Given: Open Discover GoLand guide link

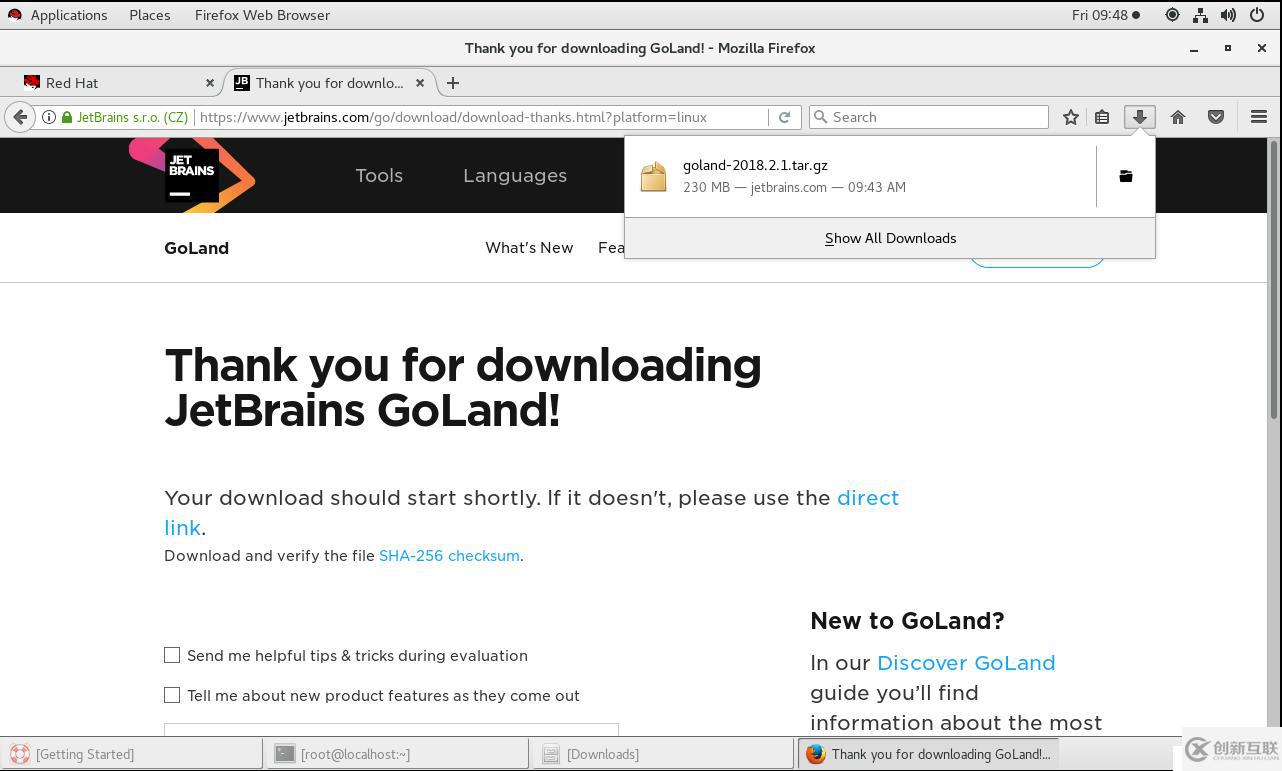Looking at the screenshot, I should tap(966, 663).
